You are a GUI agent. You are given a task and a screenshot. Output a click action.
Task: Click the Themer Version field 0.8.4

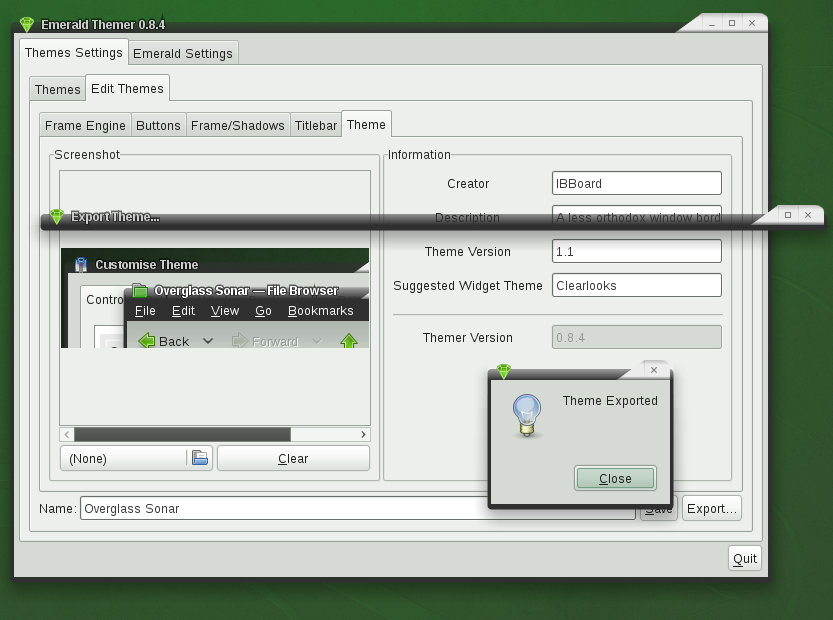click(636, 337)
